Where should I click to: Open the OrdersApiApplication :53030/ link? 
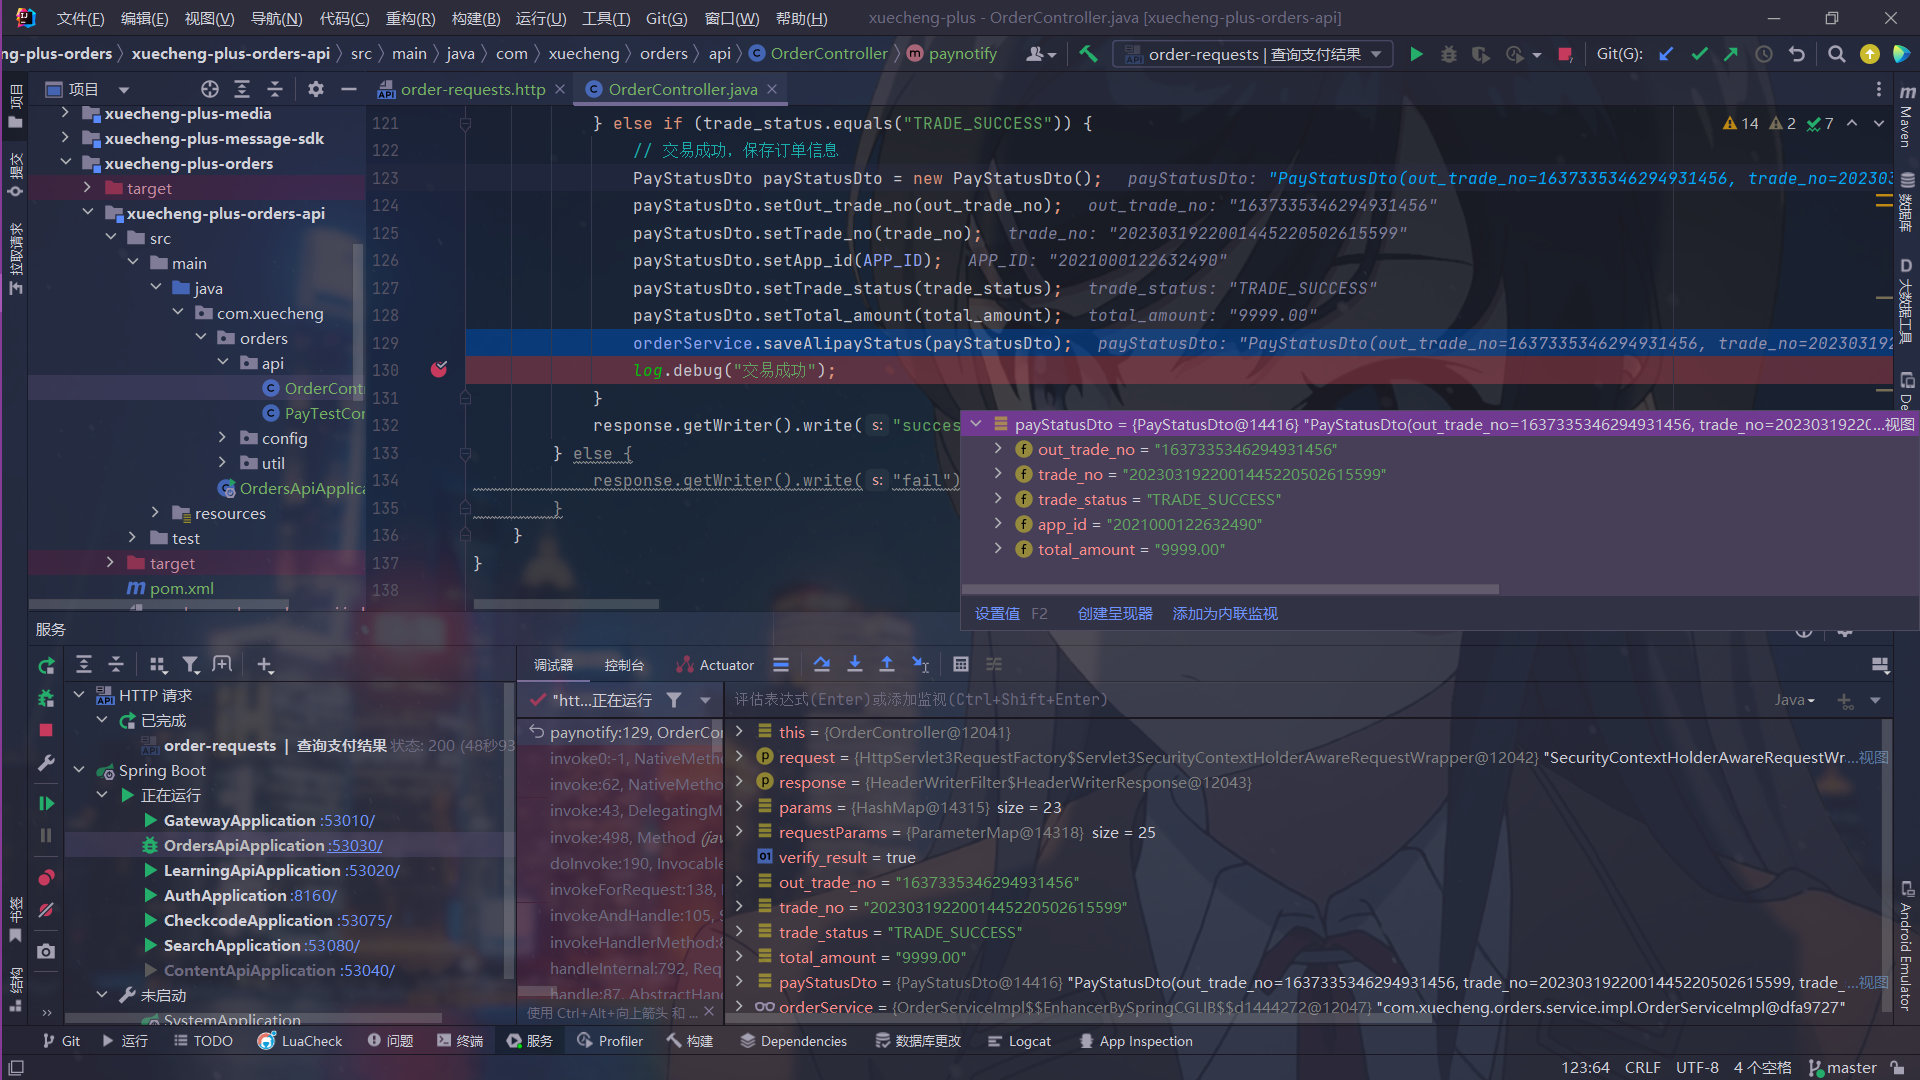[x=356, y=845]
